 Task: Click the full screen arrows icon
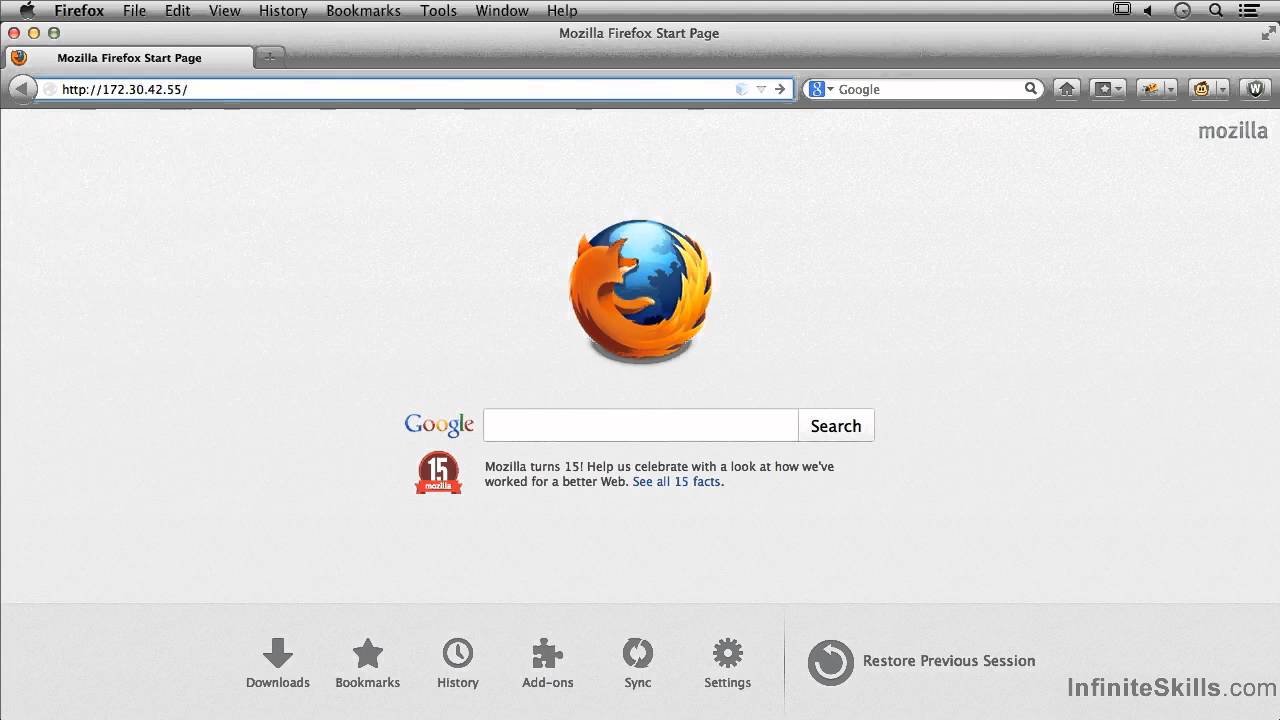(1267, 33)
